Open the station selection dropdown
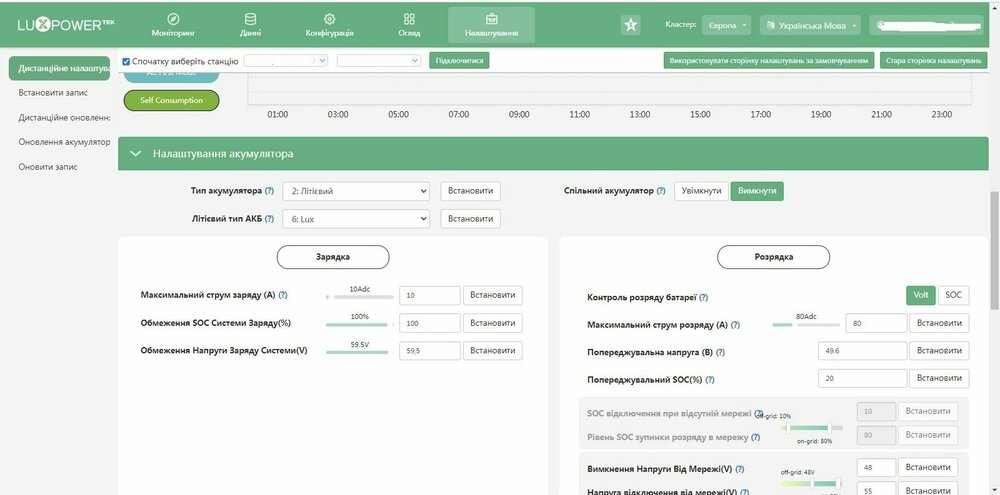The image size is (1000, 495). (x=286, y=61)
